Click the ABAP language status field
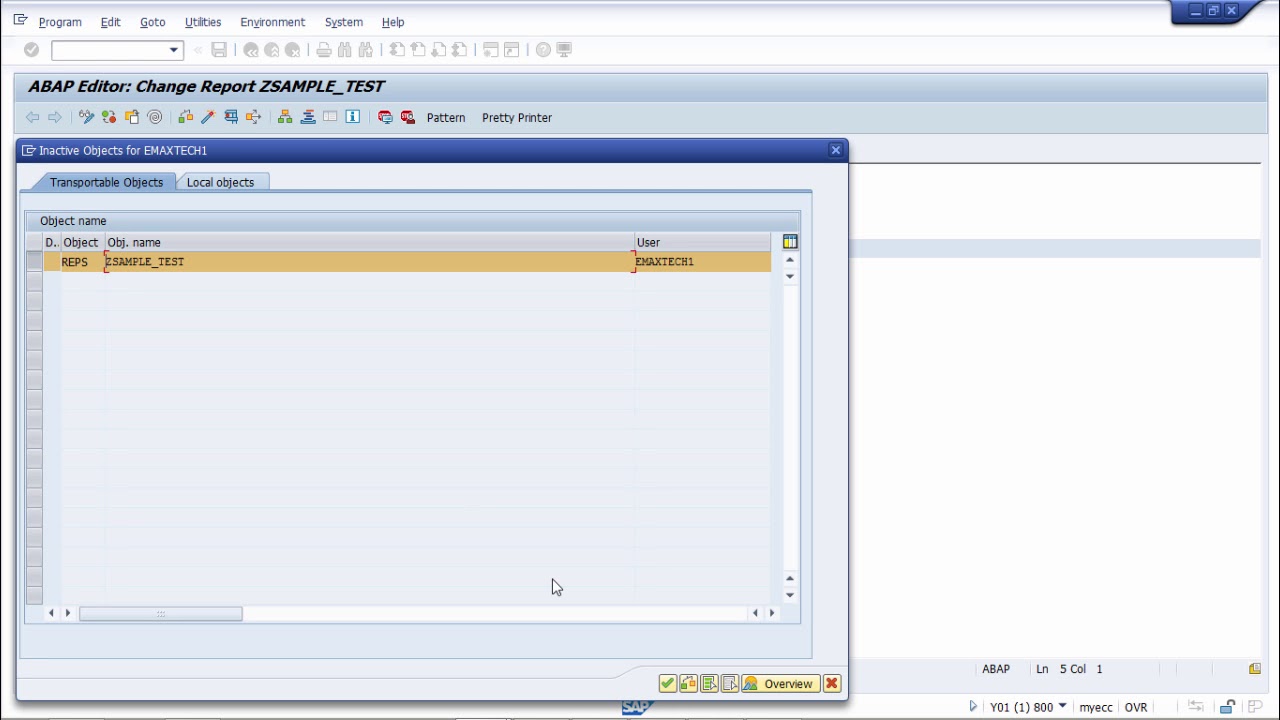Viewport: 1280px width, 720px height. click(996, 669)
